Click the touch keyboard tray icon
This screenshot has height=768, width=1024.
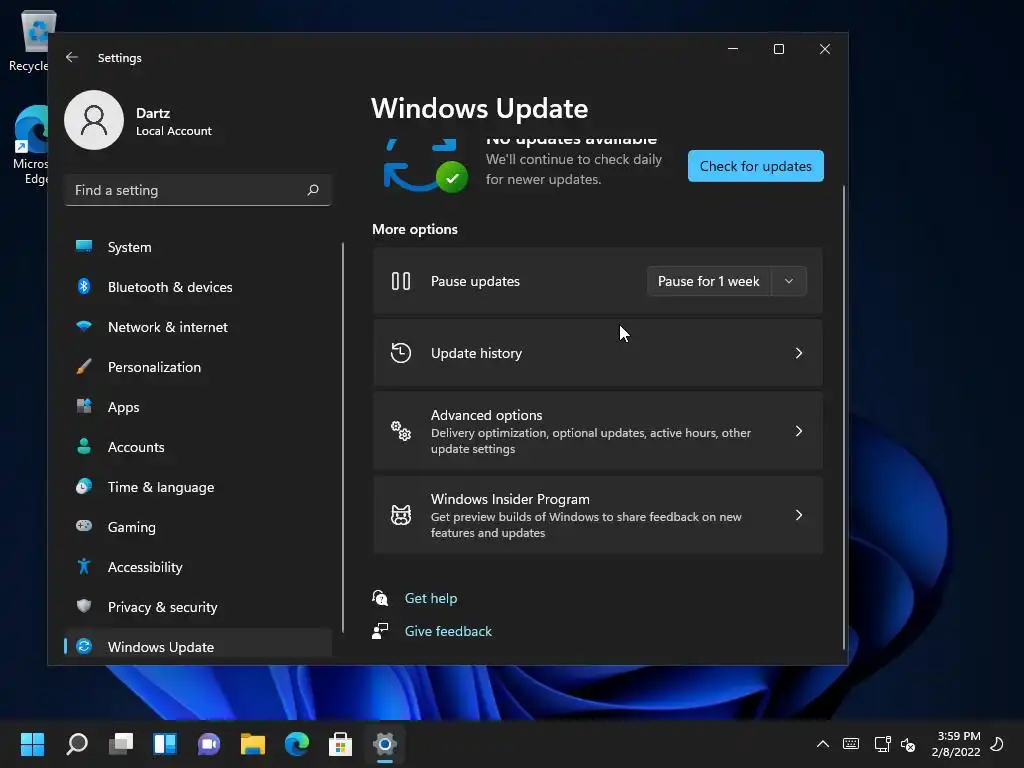(851, 743)
